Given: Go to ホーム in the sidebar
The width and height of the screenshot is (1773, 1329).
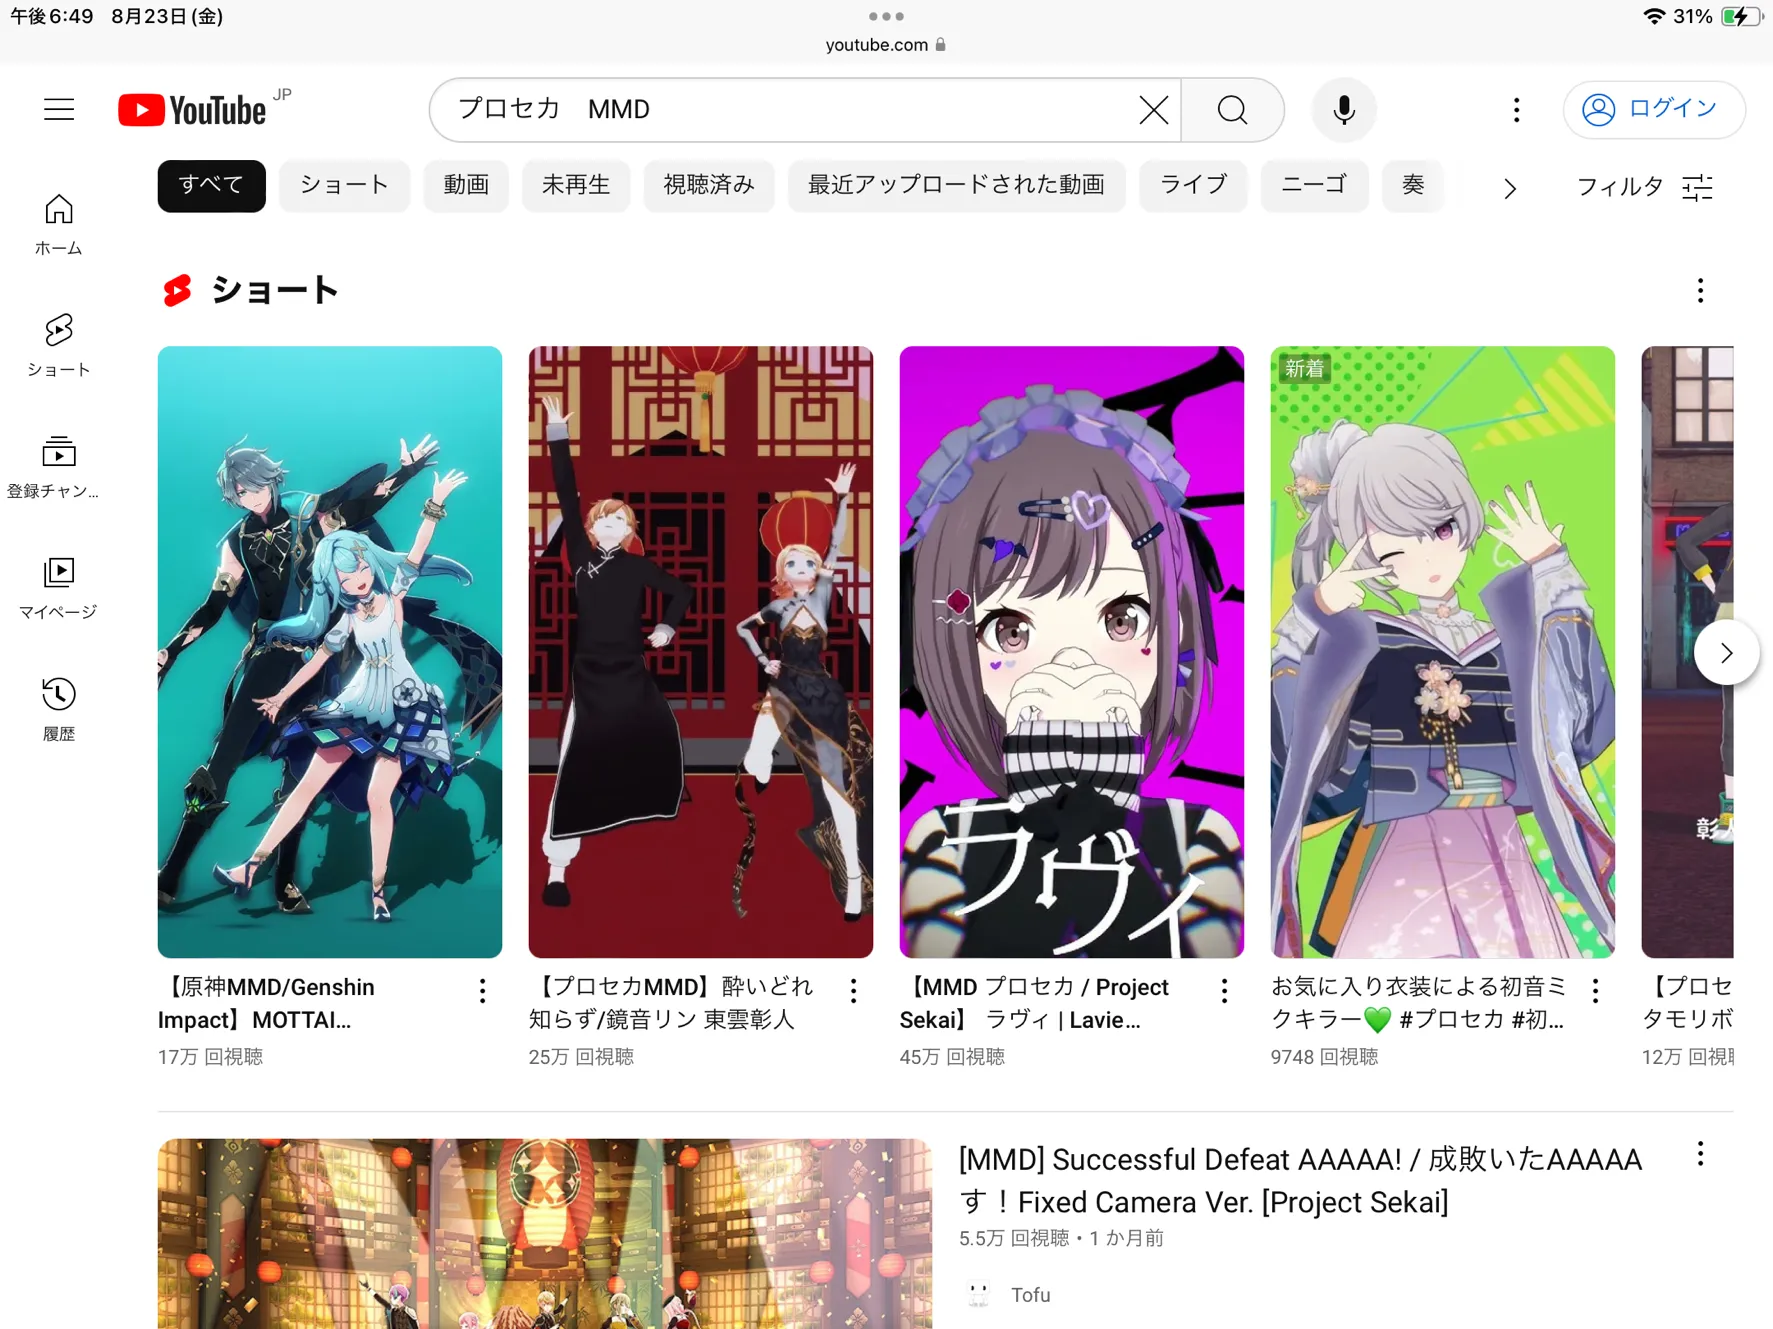Looking at the screenshot, I should coord(58,224).
